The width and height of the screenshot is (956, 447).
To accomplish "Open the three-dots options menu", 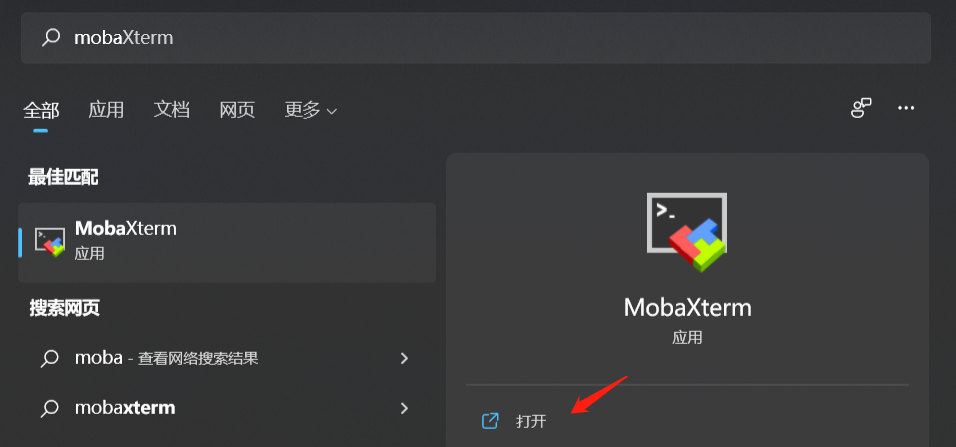I will (x=906, y=109).
